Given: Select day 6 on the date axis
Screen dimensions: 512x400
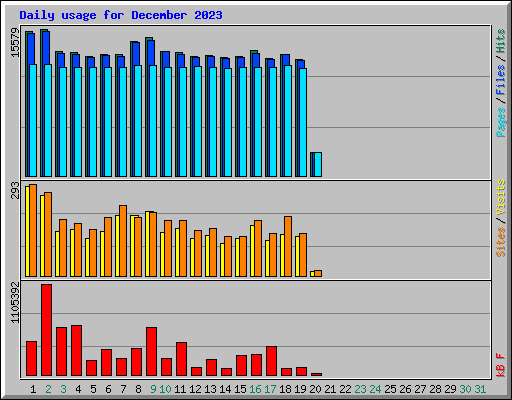Looking at the screenshot, I should coord(108,389).
